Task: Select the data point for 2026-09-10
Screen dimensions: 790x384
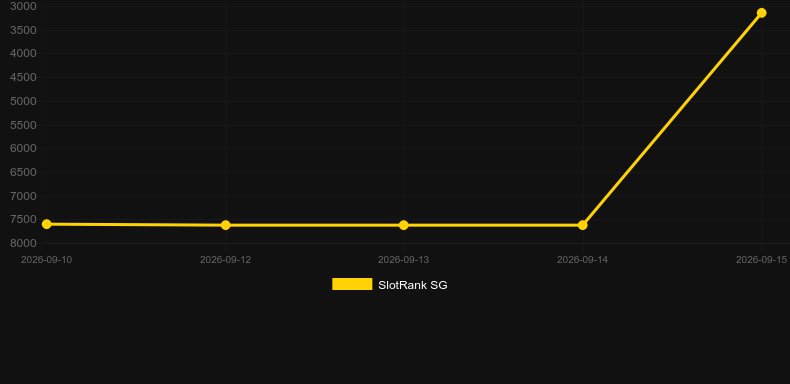Action: click(46, 224)
